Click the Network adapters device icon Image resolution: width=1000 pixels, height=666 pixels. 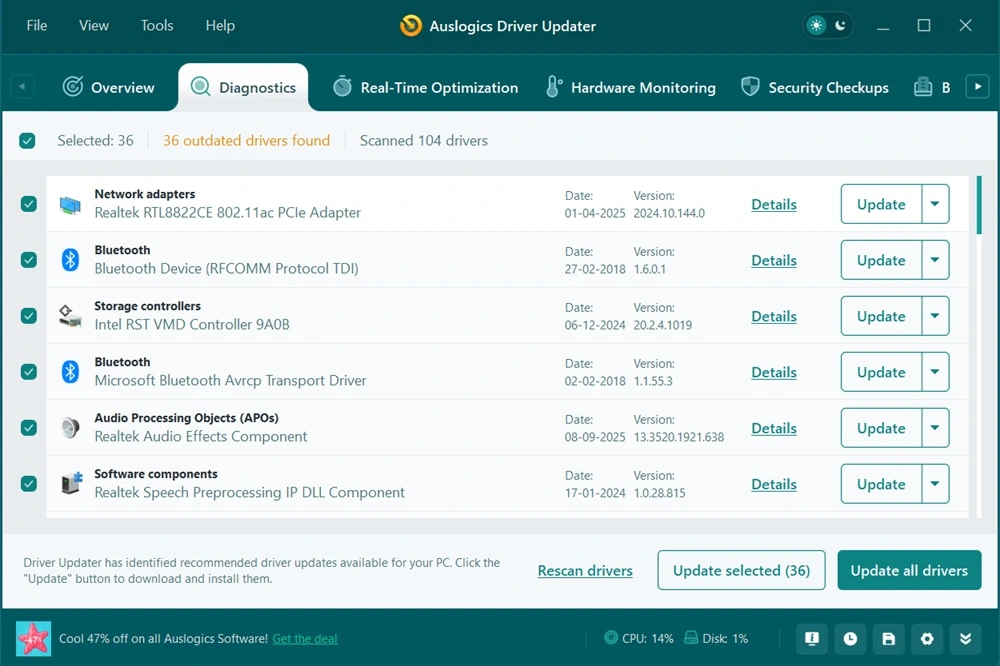tap(70, 204)
